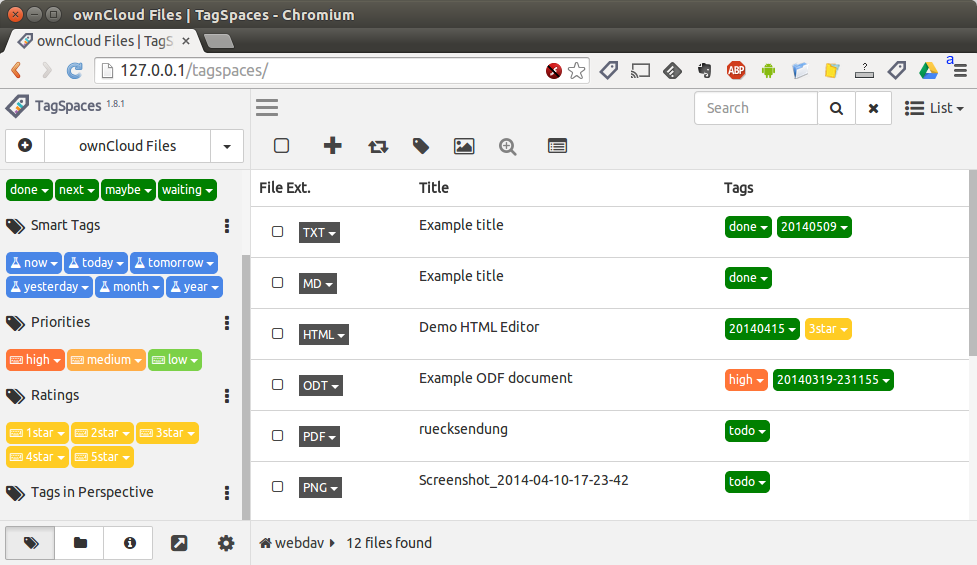Click the ownCloud Files location button
The width and height of the screenshot is (977, 565).
127,146
